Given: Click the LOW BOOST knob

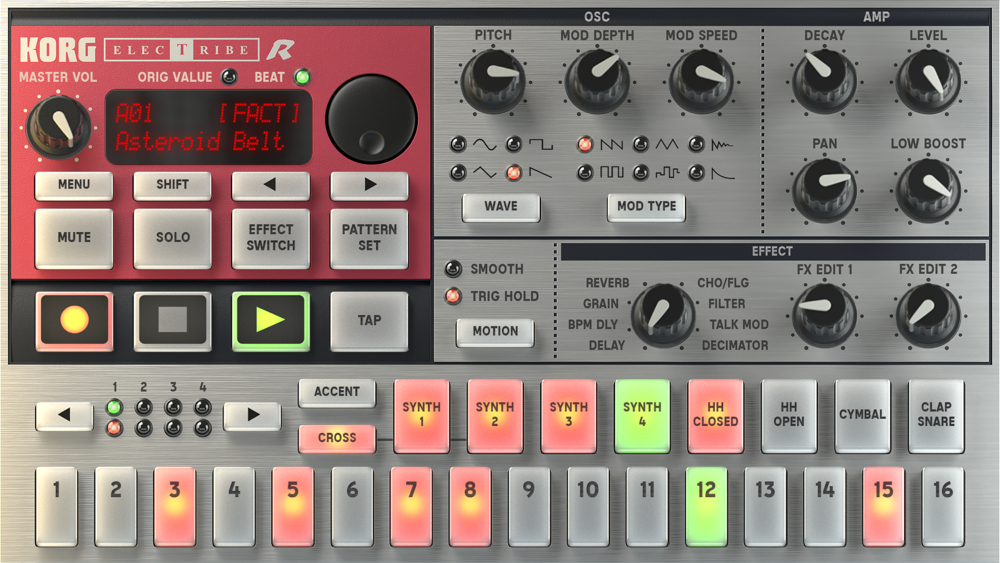Looking at the screenshot, I should (928, 190).
